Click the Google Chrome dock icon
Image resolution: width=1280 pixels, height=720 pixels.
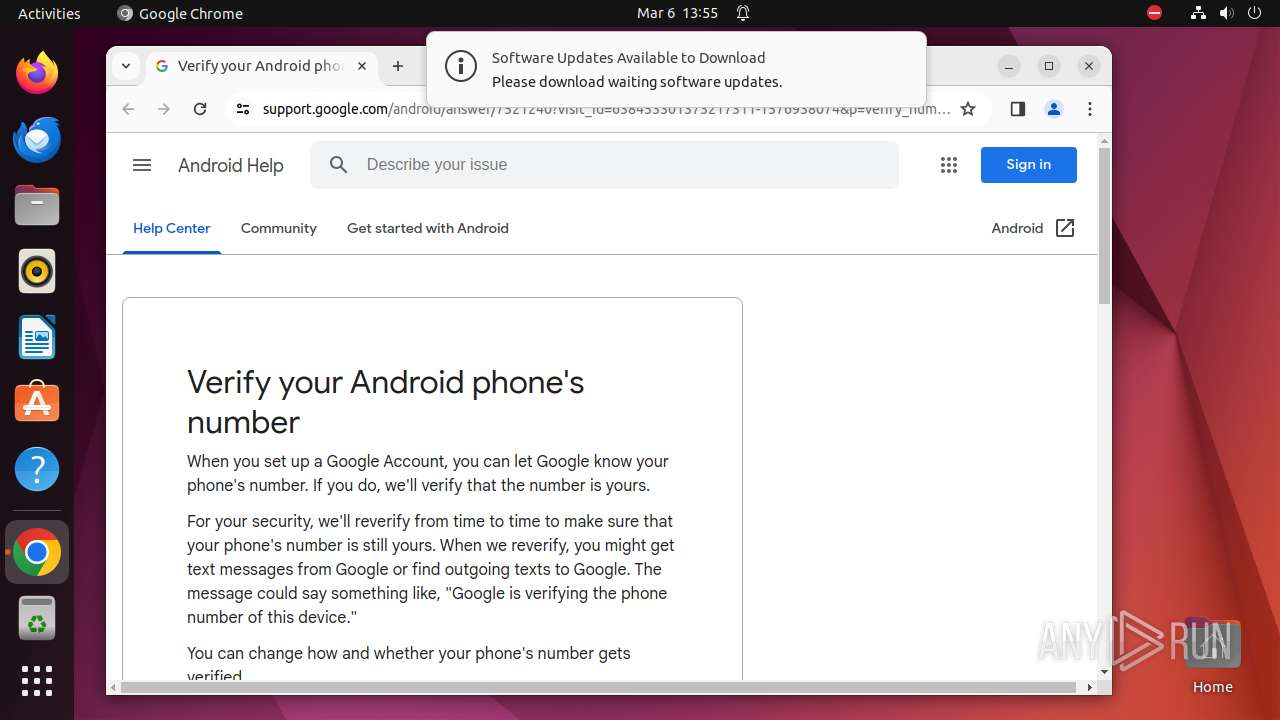(x=37, y=552)
